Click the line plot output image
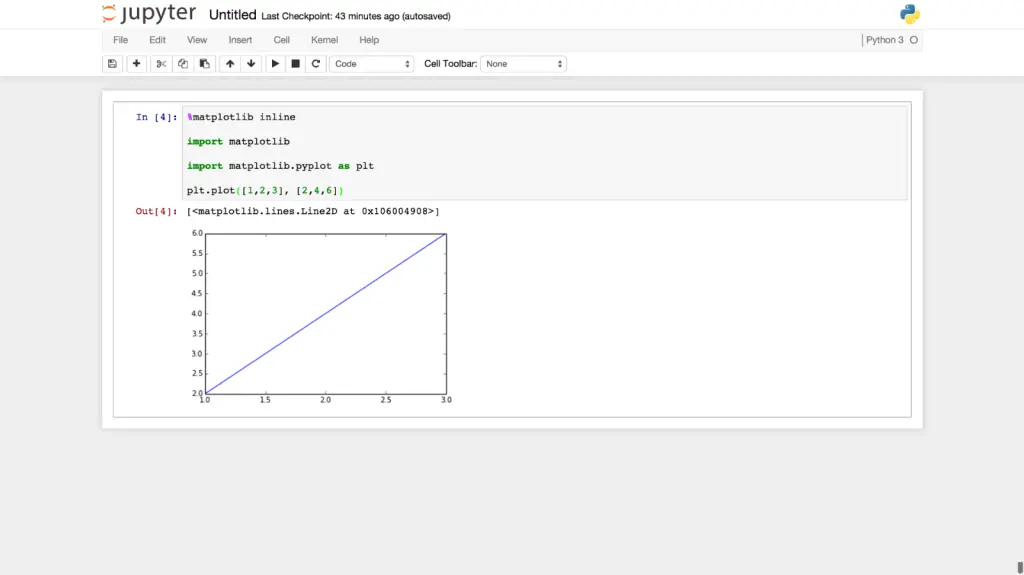Screen dimensions: 1024x575 point(320,316)
